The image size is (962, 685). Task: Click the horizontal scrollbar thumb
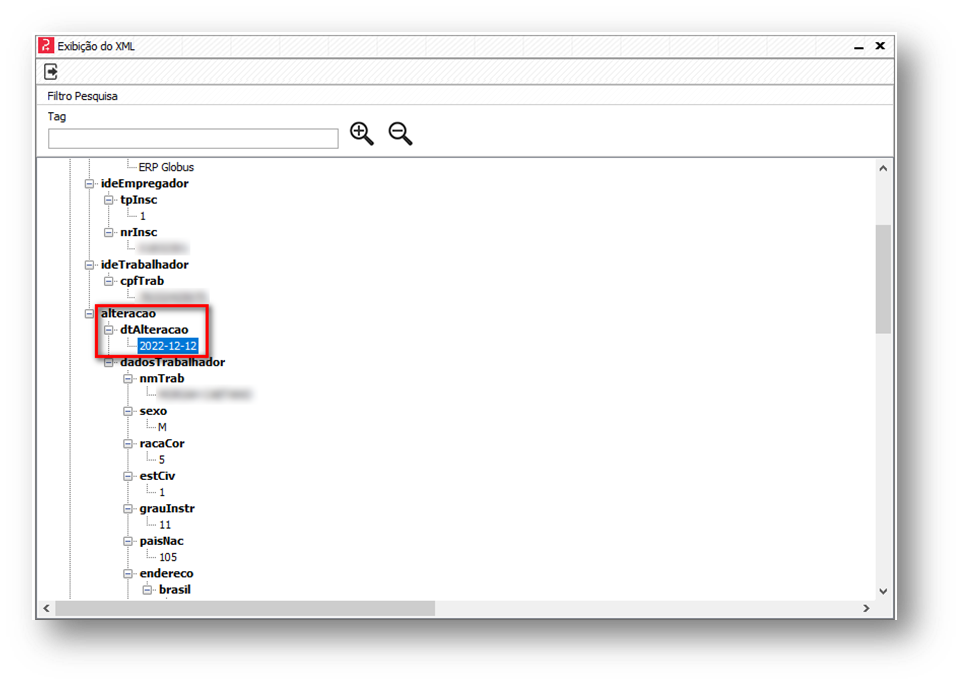pos(245,608)
